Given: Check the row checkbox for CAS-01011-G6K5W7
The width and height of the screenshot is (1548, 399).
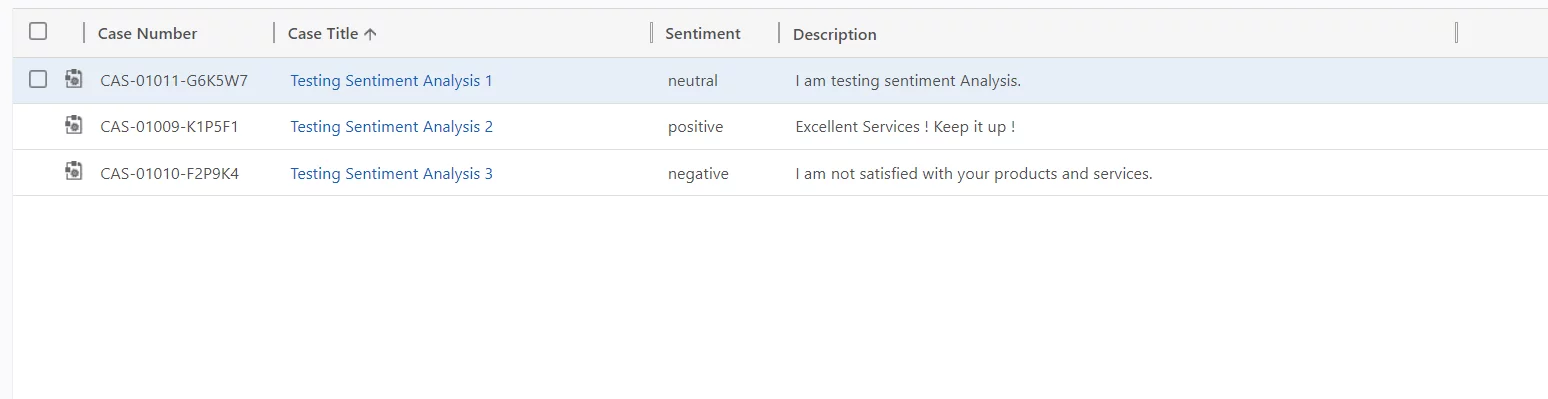Looking at the screenshot, I should tap(38, 79).
